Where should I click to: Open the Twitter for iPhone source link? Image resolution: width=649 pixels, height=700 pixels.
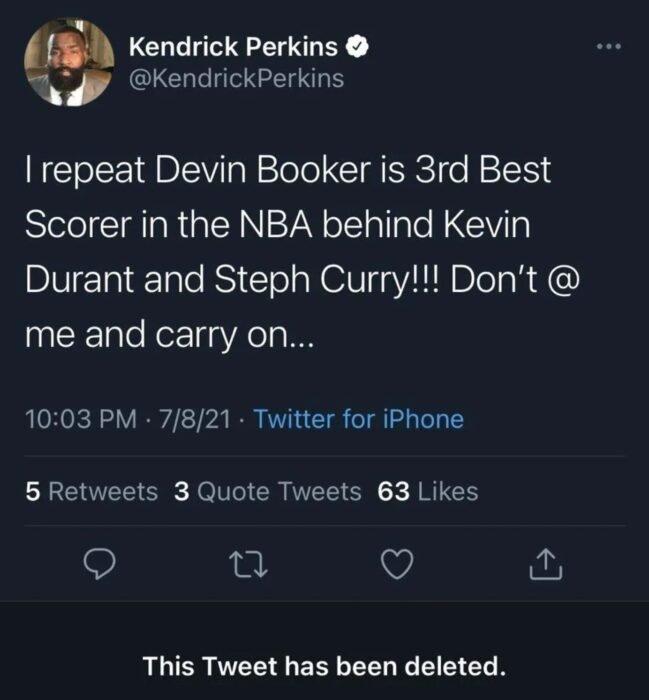359,419
